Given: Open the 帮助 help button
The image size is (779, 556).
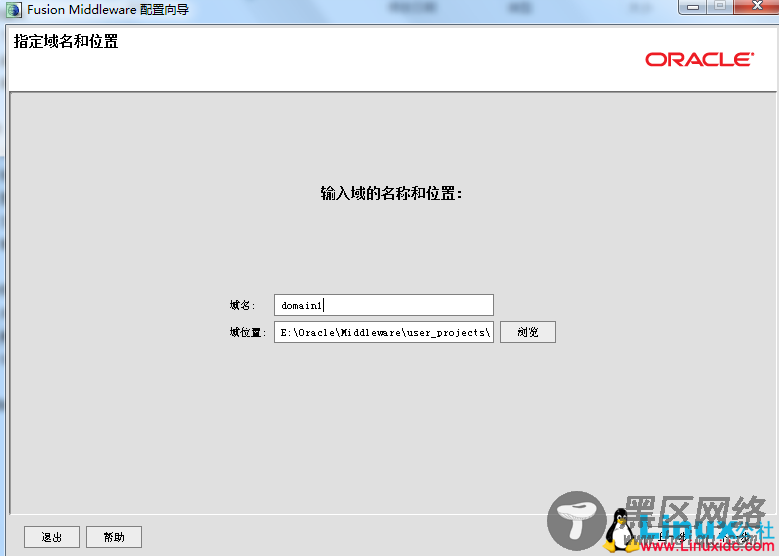Looking at the screenshot, I should [x=114, y=537].
